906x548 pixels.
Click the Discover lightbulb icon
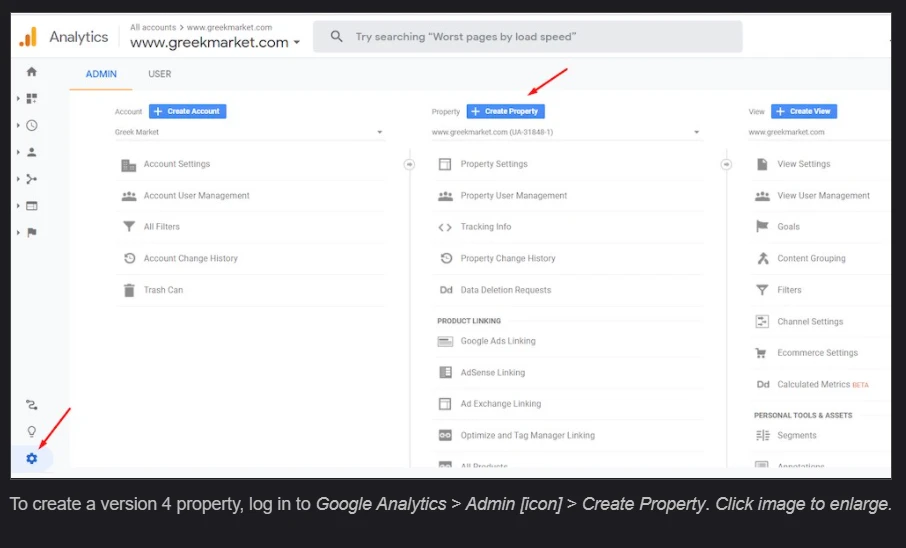(32, 432)
